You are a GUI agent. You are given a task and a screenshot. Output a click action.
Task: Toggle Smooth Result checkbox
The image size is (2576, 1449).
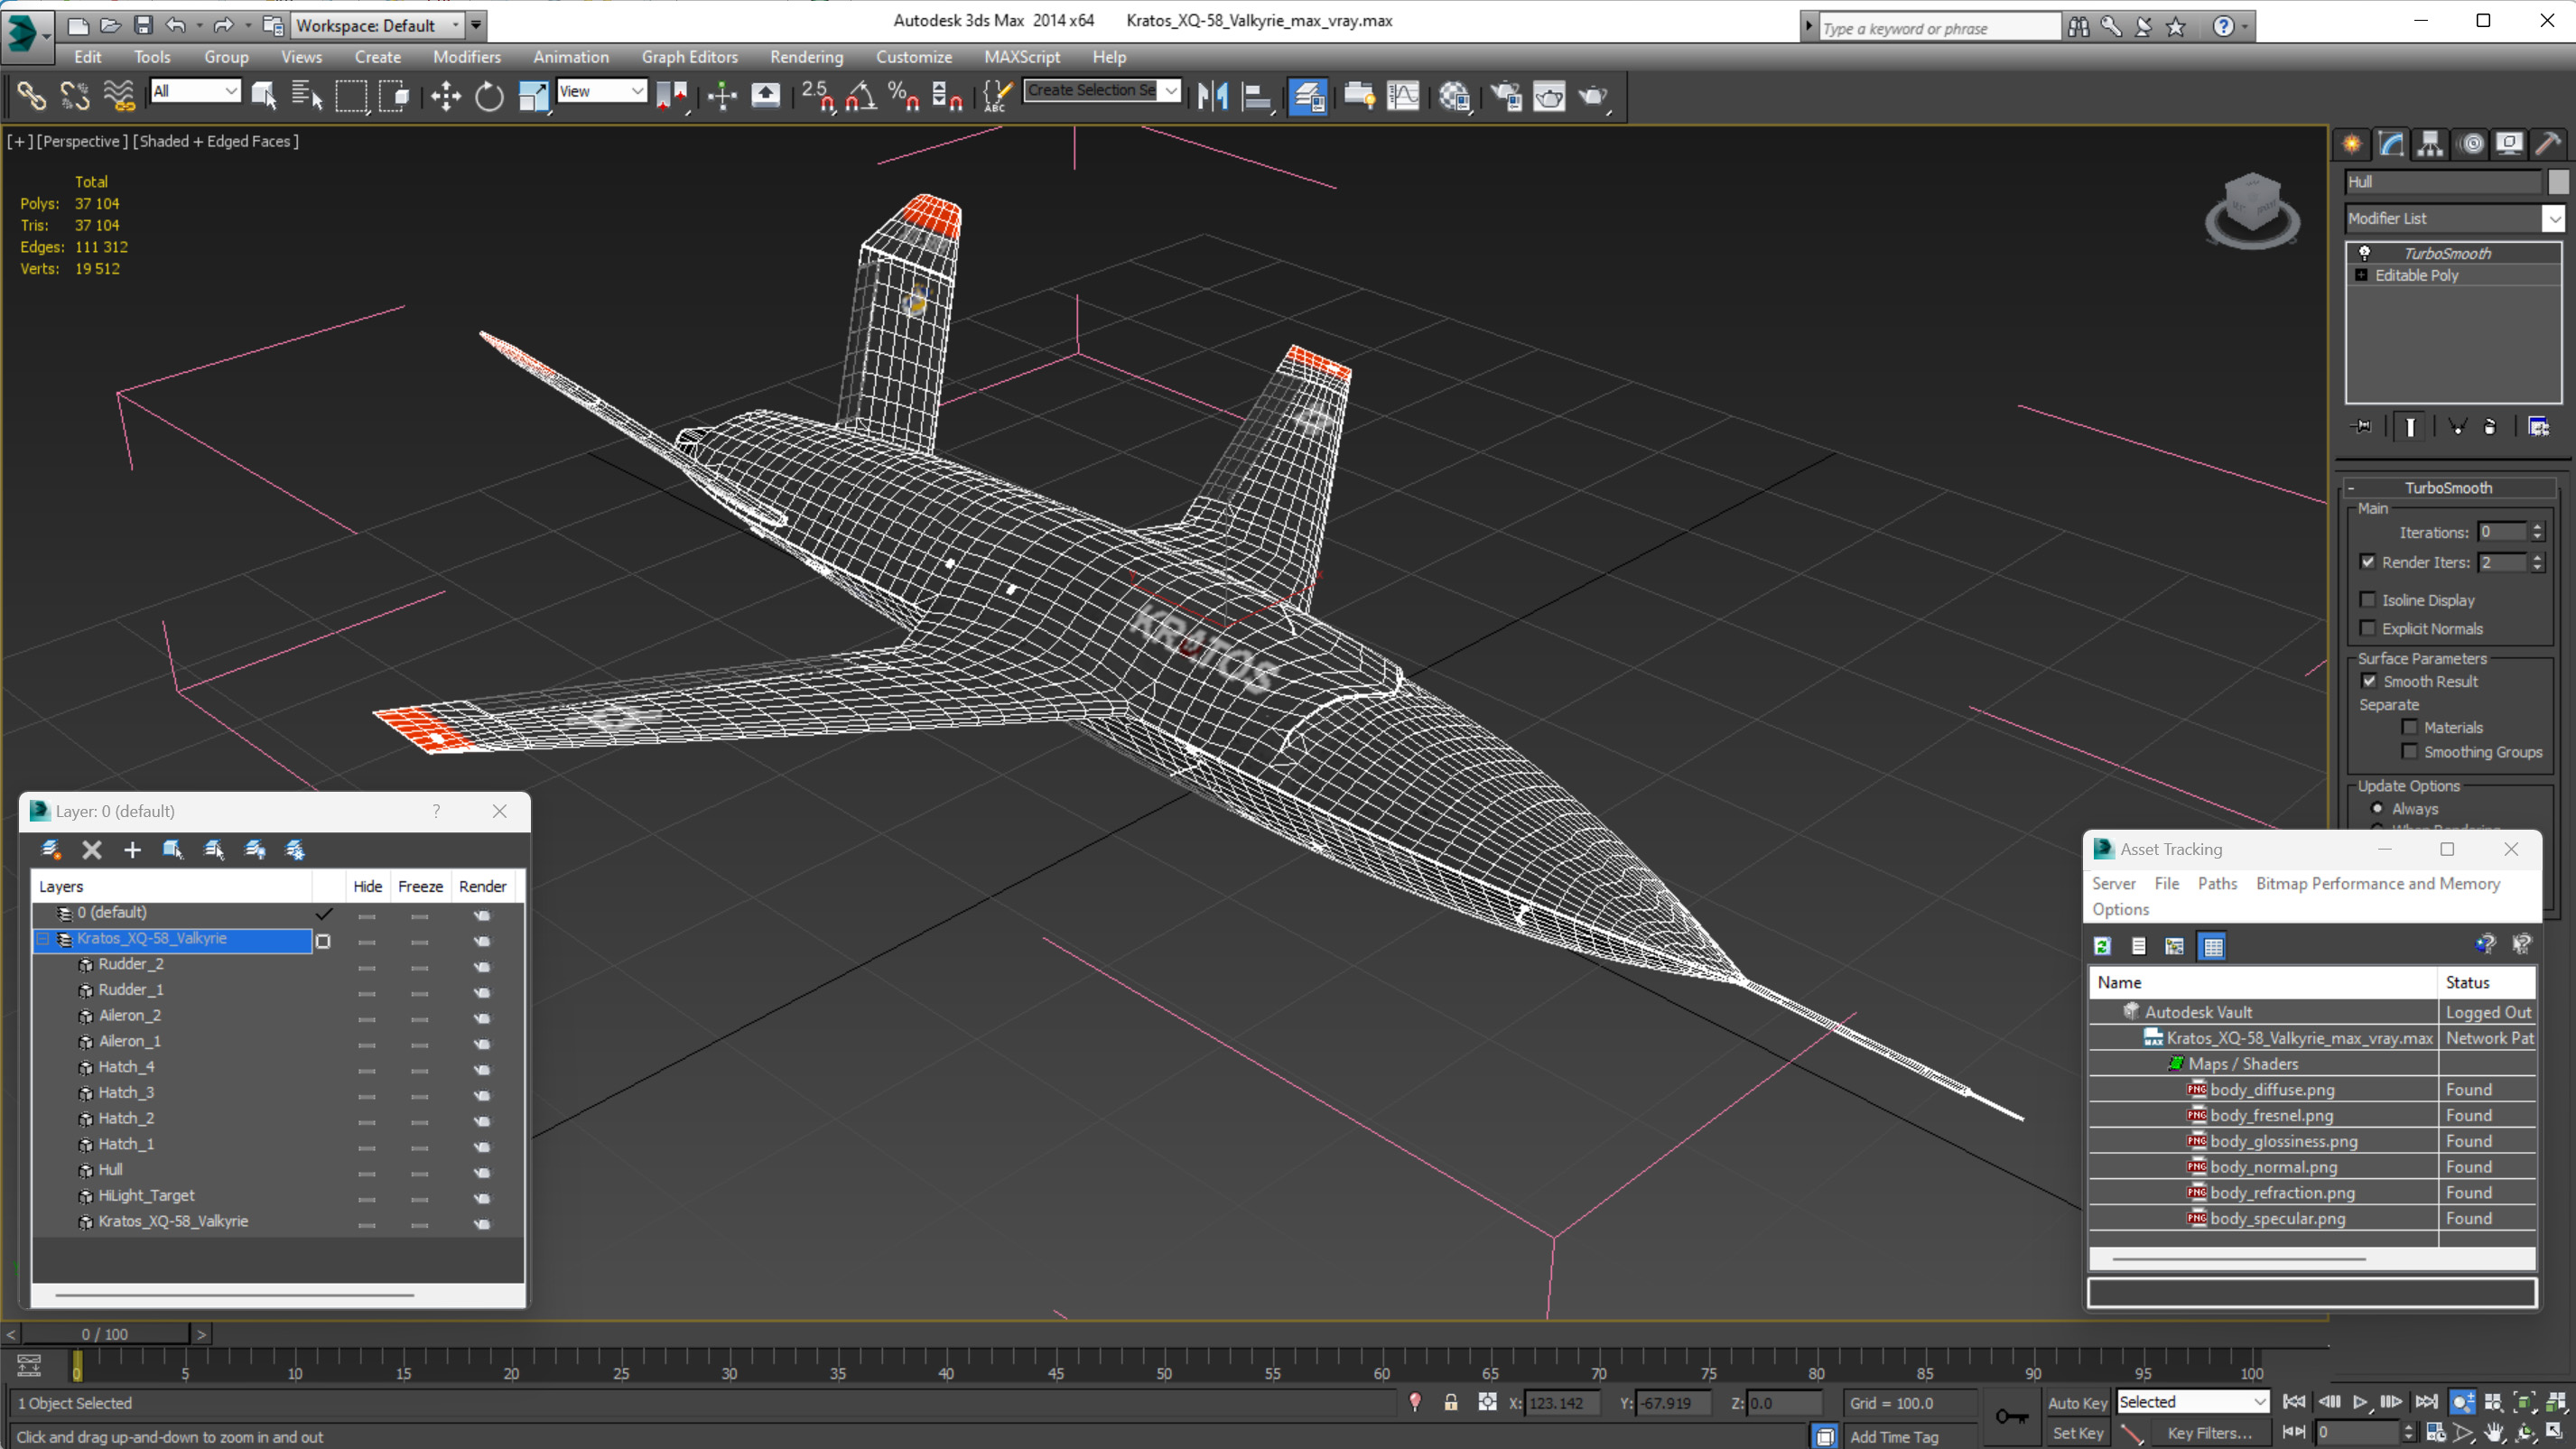(2368, 681)
